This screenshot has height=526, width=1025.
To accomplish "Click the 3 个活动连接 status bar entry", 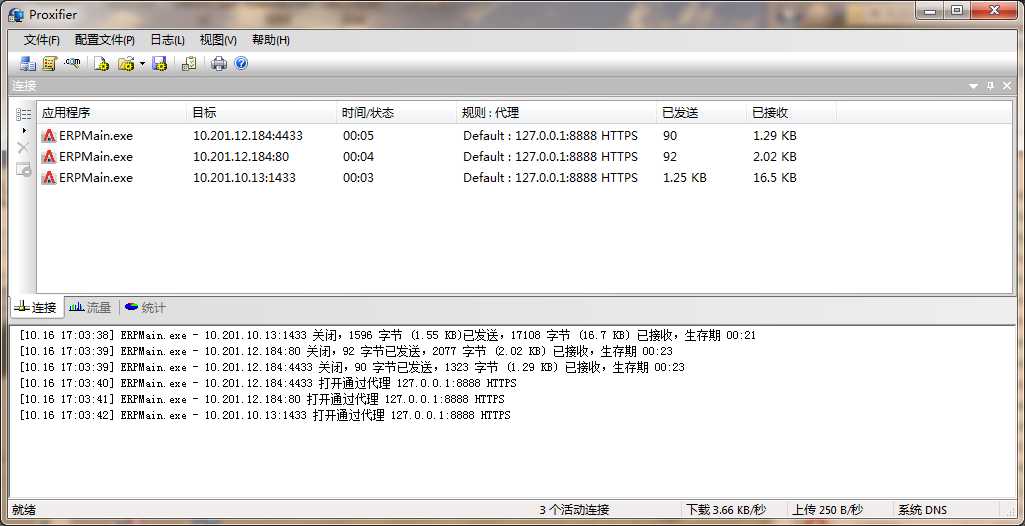I will click(574, 510).
